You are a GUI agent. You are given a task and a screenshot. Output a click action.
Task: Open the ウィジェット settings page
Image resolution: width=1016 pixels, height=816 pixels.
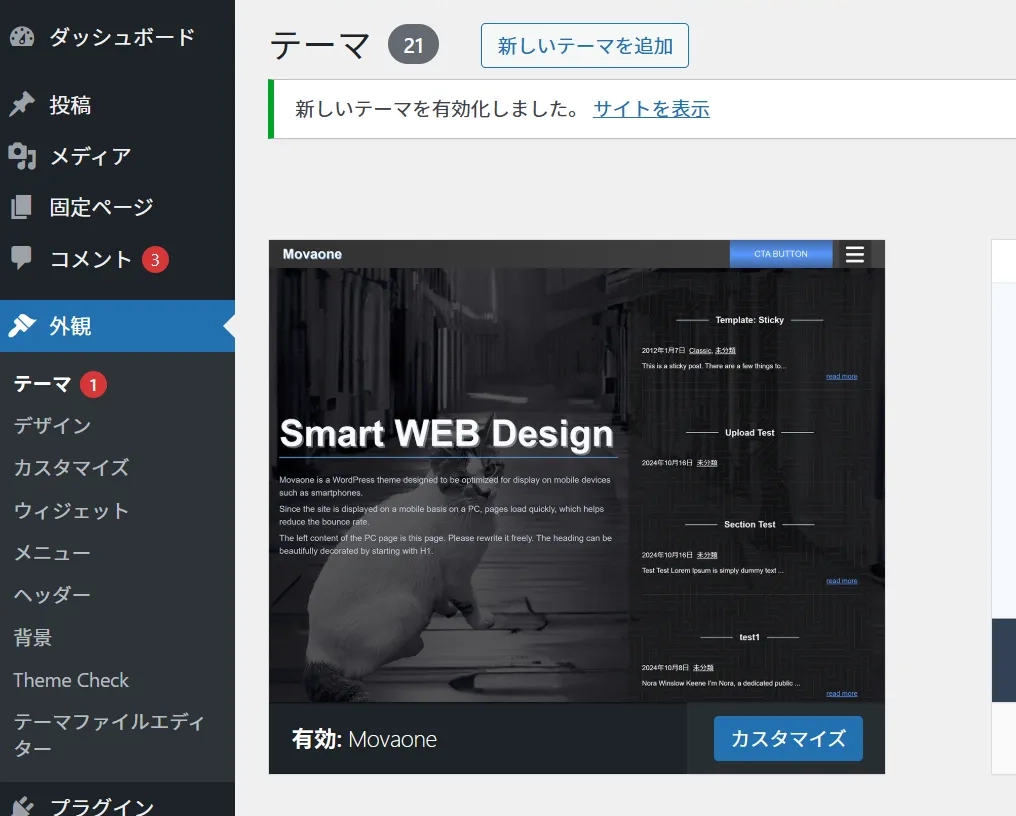coord(71,511)
